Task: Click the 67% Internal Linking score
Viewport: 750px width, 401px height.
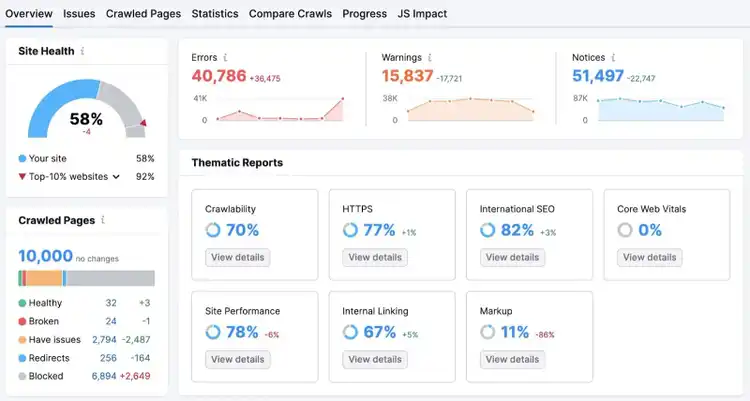Action: pyautogui.click(x=380, y=332)
